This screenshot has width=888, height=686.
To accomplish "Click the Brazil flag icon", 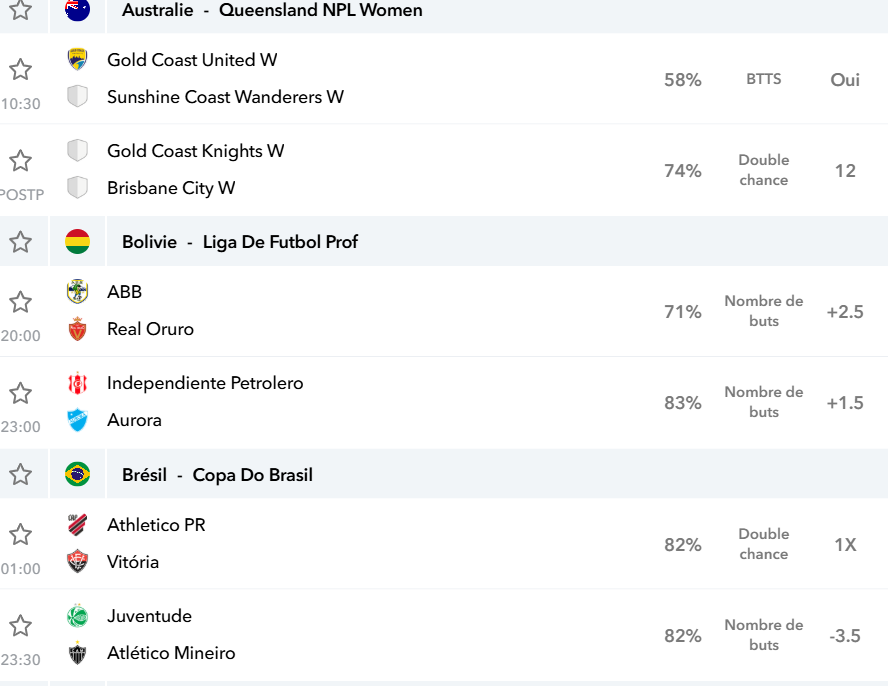I will point(78,474).
